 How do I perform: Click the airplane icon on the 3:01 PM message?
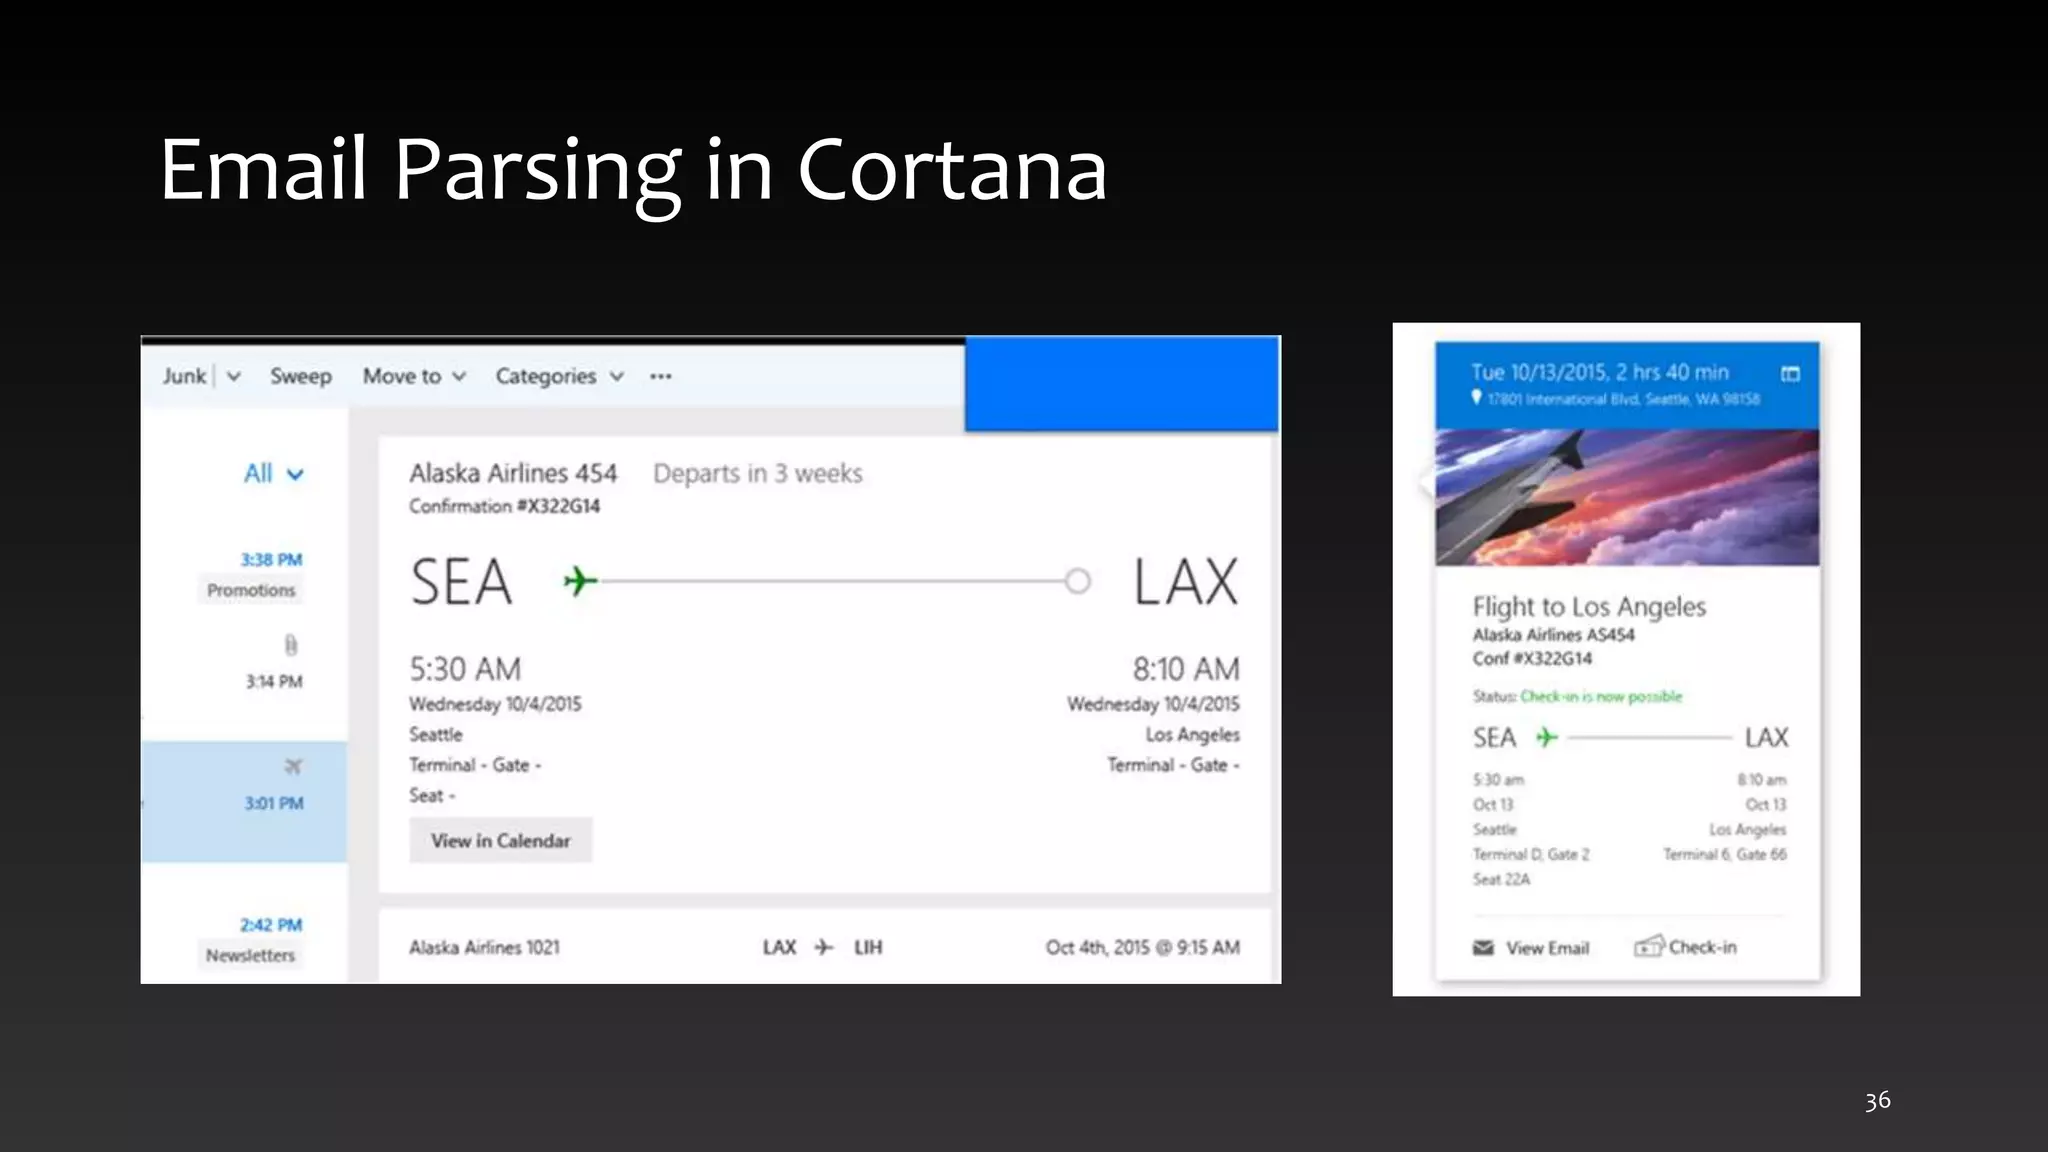292,767
